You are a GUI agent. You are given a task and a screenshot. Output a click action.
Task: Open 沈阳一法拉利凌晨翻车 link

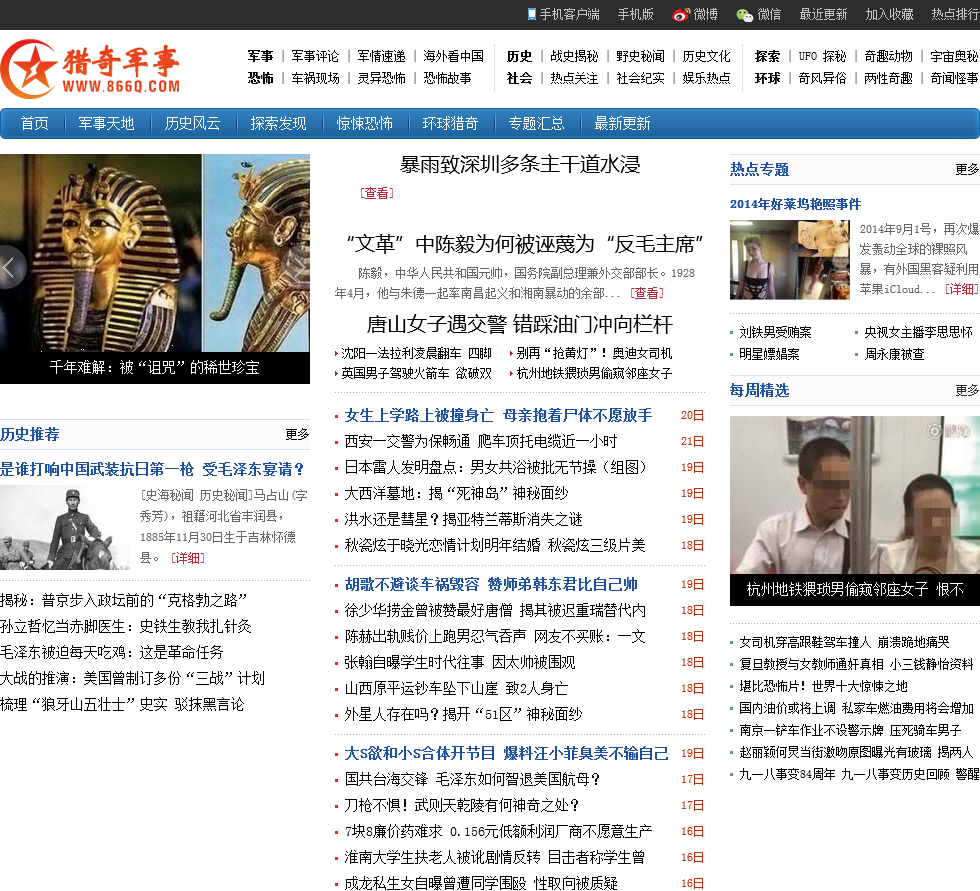click(416, 354)
